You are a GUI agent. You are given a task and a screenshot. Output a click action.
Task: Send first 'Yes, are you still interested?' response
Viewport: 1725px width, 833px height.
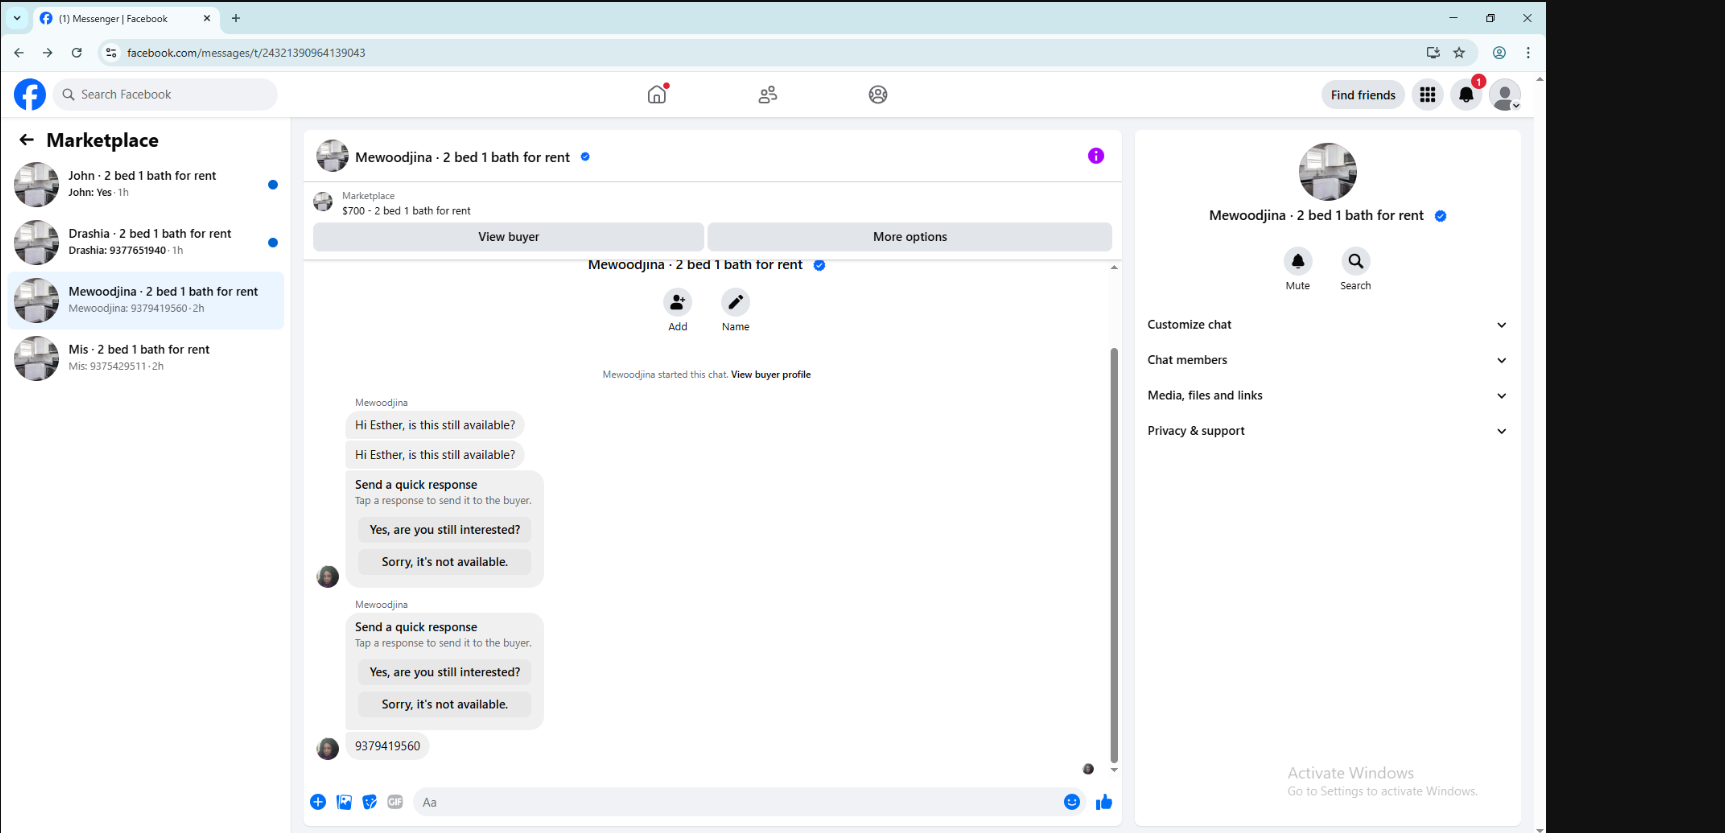click(x=445, y=530)
